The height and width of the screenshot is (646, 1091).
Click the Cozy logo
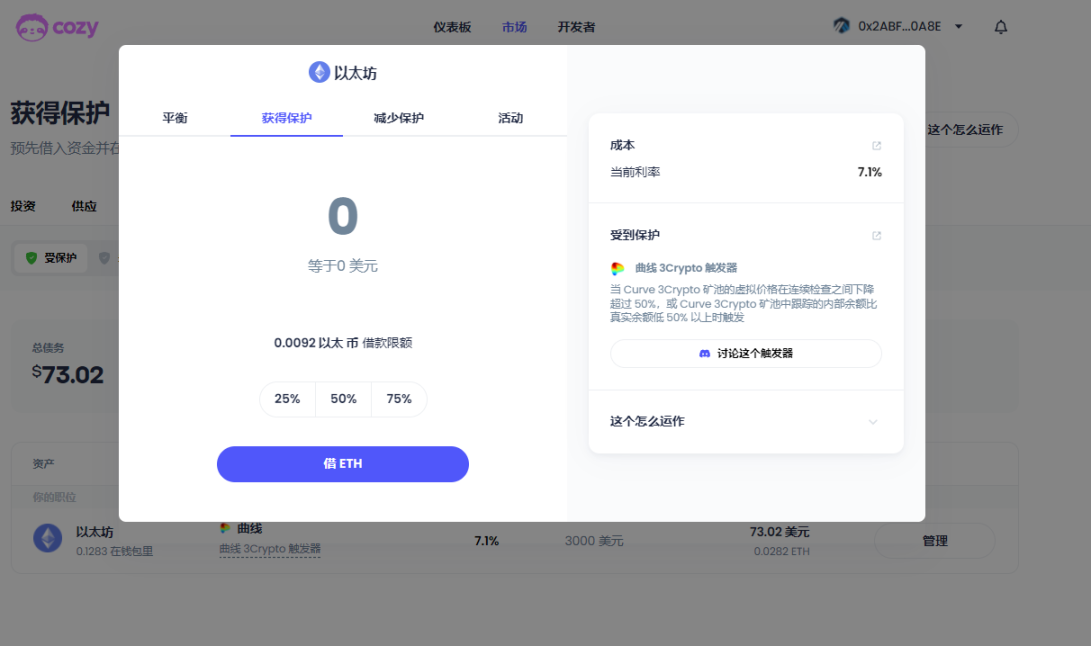(x=57, y=27)
